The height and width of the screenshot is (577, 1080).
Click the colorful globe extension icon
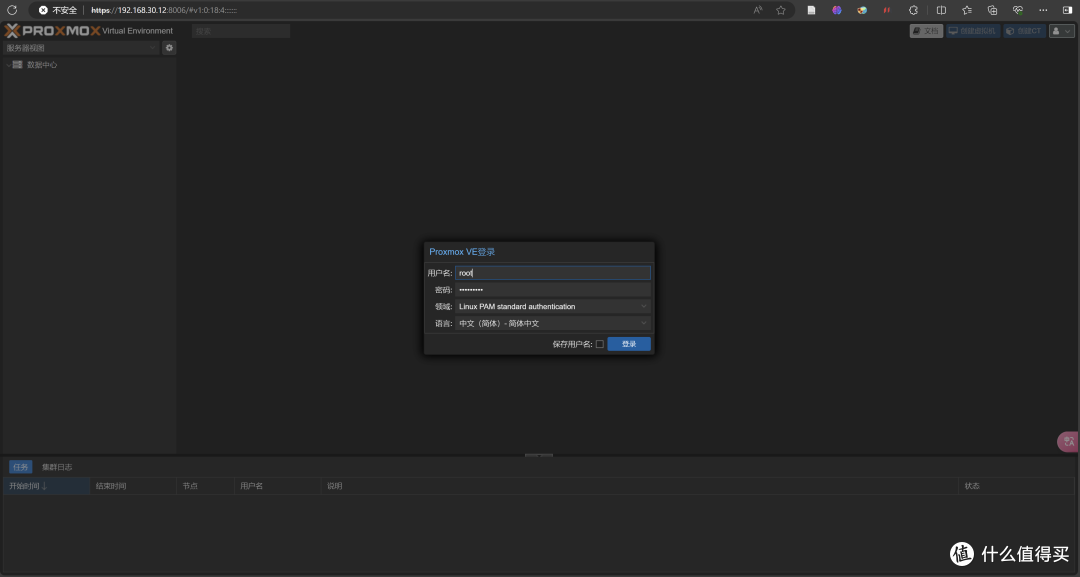862,10
